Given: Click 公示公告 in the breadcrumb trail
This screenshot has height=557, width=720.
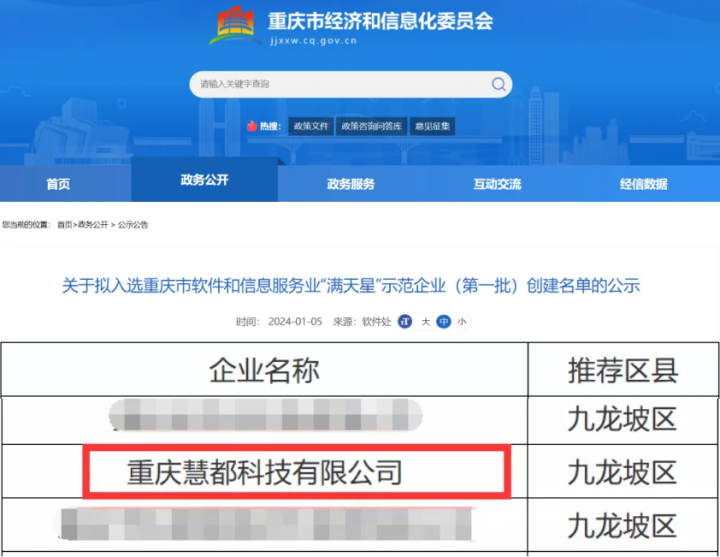Looking at the screenshot, I should [x=133, y=225].
